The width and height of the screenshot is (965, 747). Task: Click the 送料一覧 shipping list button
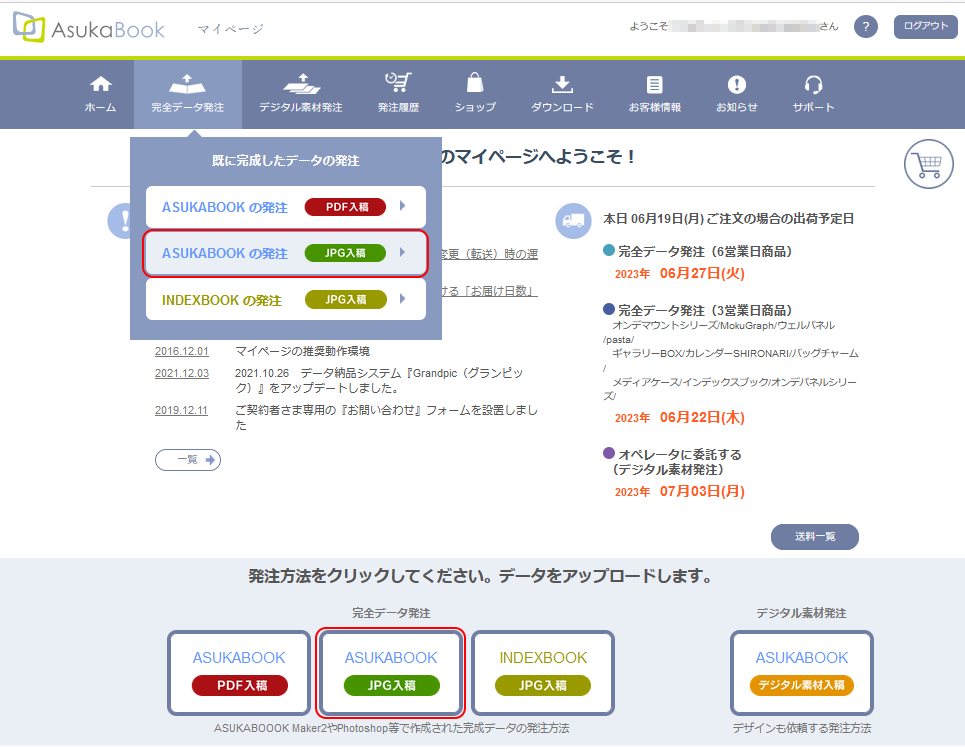click(814, 537)
